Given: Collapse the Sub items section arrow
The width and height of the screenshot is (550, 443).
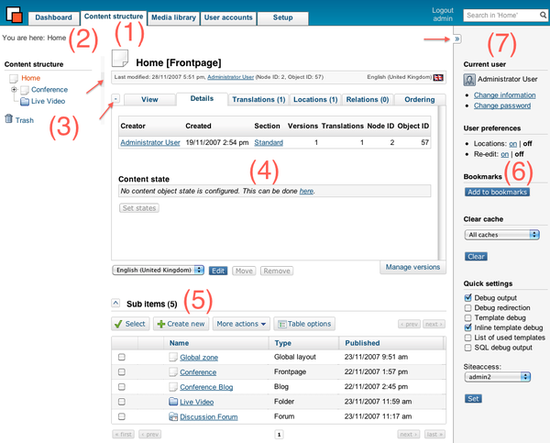Looking at the screenshot, I should (116, 303).
